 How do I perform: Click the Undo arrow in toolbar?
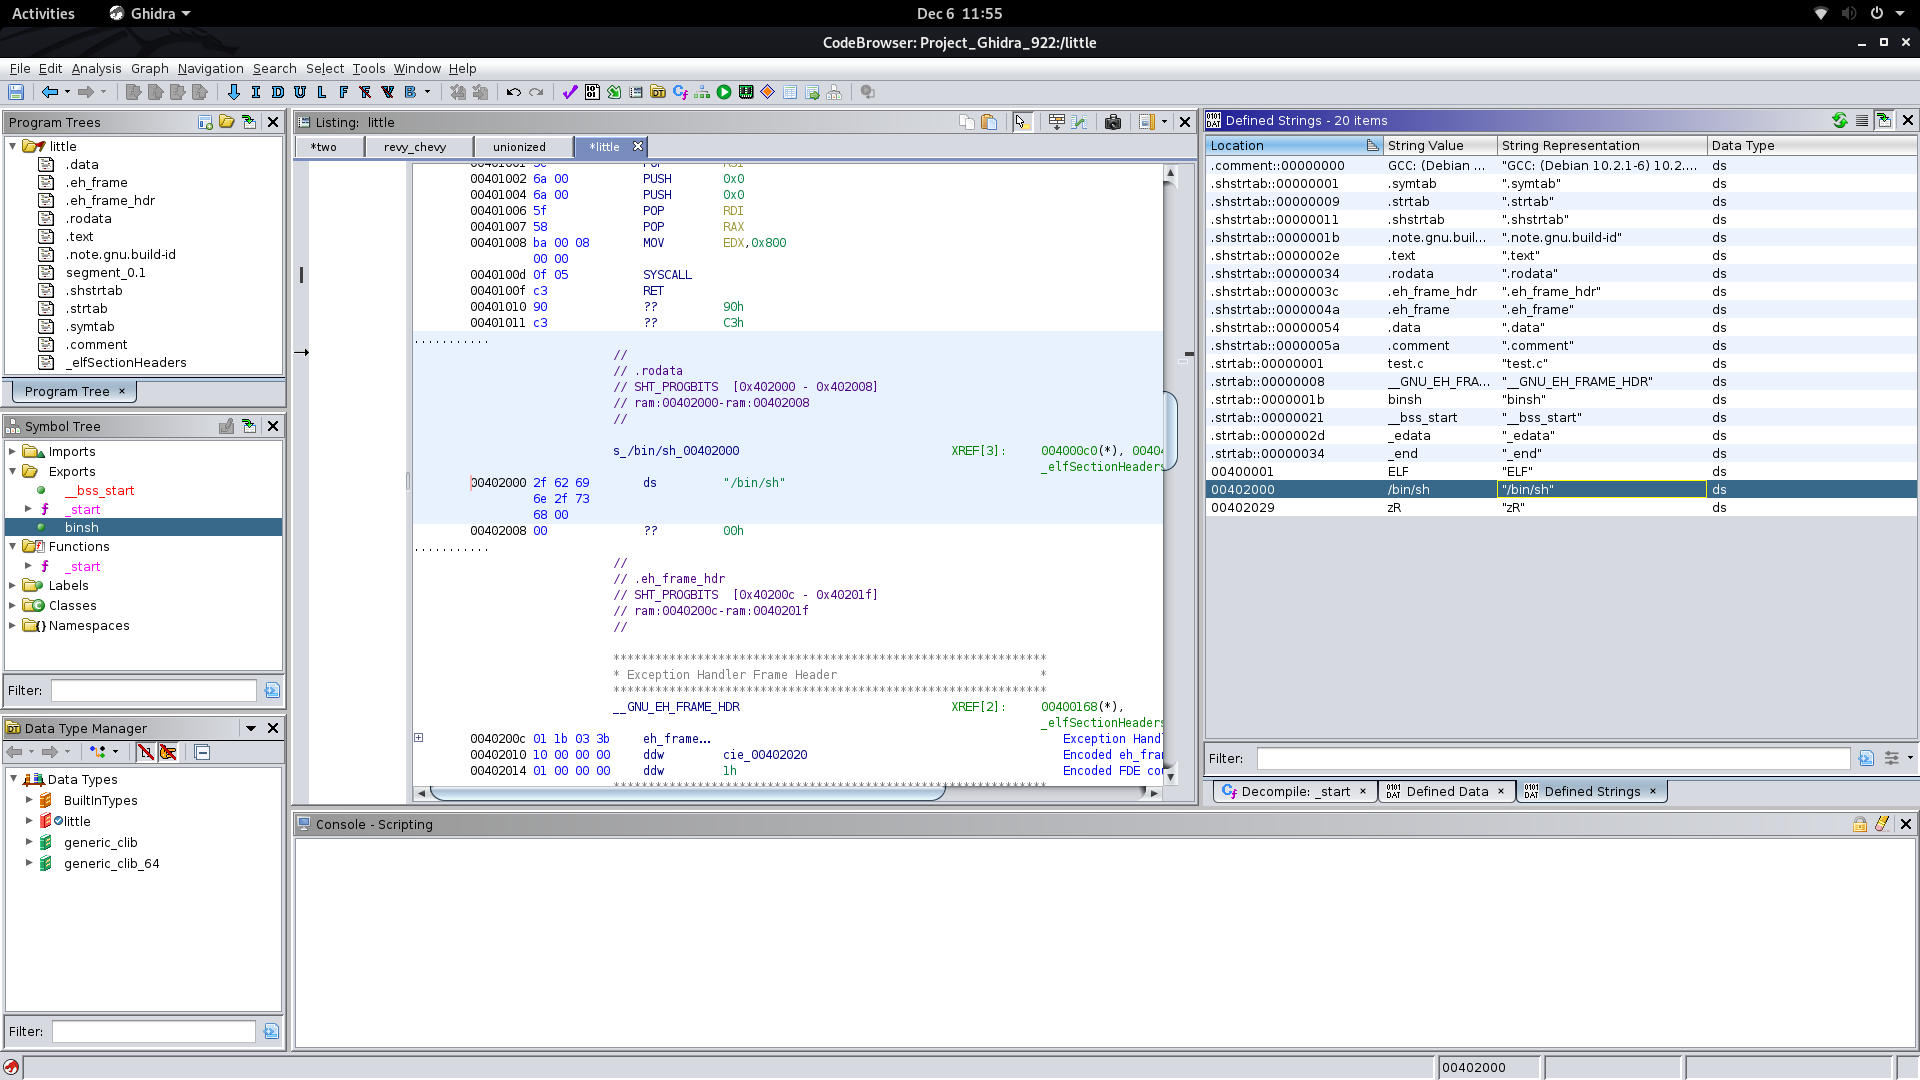[x=513, y=92]
